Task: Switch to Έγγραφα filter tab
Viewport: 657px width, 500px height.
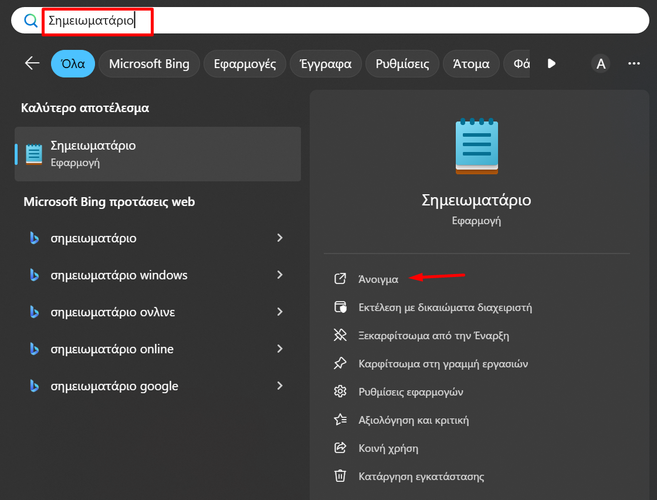Action: [326, 64]
